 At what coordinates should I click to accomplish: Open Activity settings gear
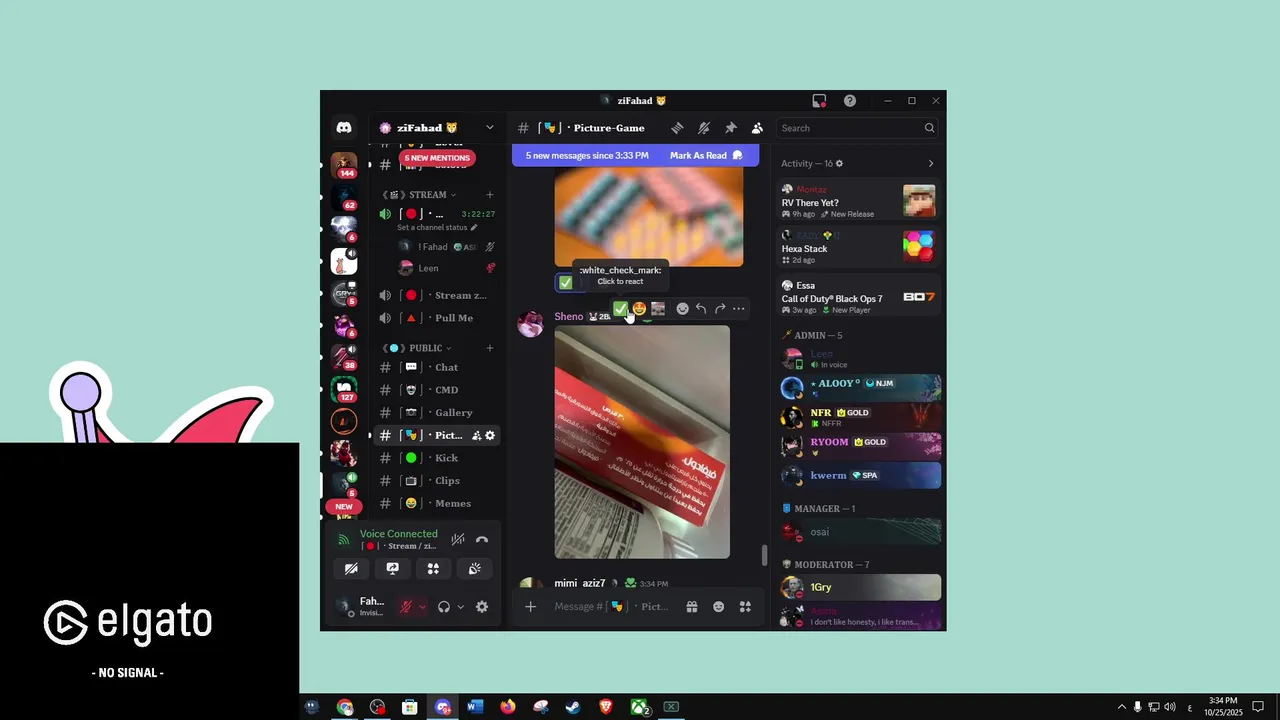(840, 163)
